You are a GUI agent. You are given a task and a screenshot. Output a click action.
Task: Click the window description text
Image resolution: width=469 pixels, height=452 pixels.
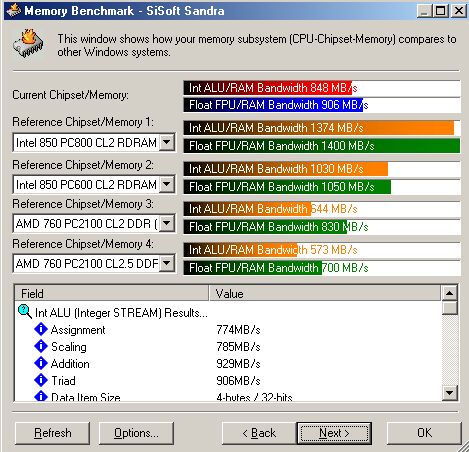[x=257, y=45]
